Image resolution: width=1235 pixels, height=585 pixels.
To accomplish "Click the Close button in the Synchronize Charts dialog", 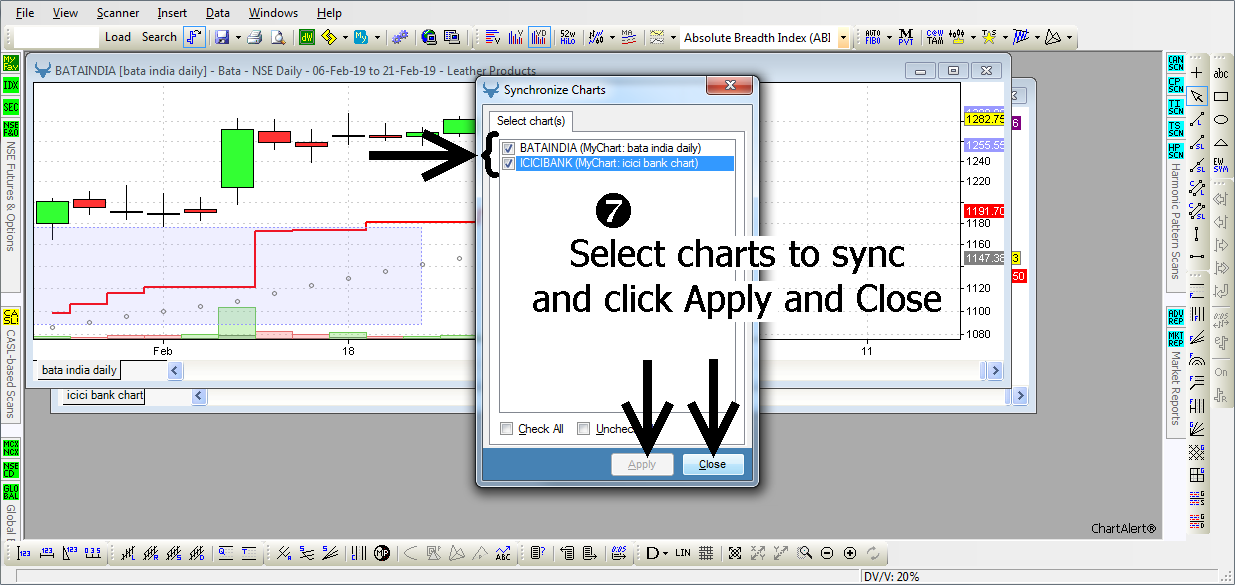I will tap(713, 464).
